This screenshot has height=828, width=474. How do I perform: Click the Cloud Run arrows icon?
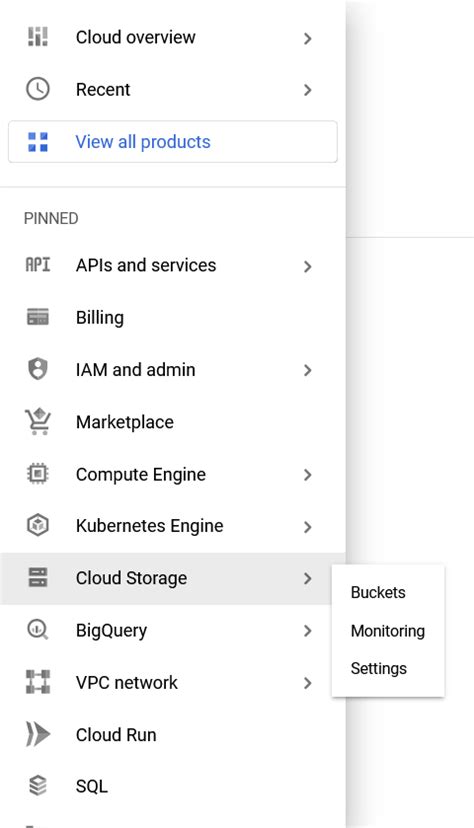click(37, 734)
